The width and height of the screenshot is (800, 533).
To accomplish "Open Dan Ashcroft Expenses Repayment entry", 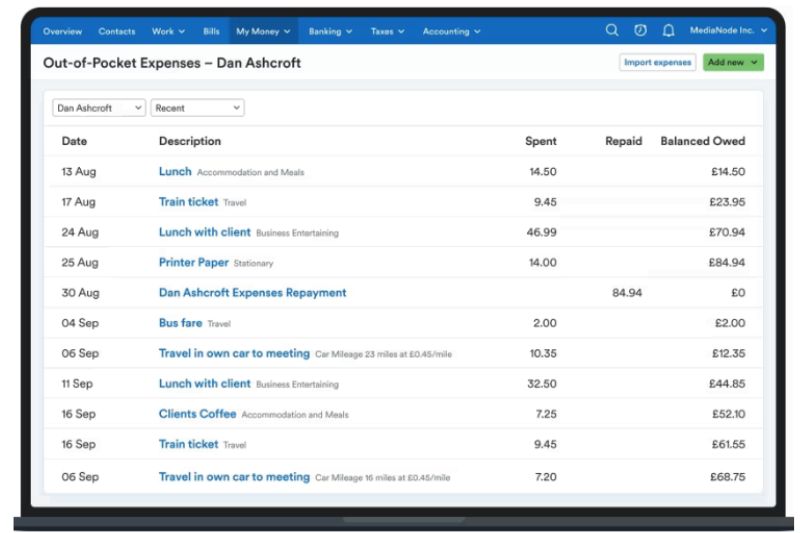I will pyautogui.click(x=252, y=293).
